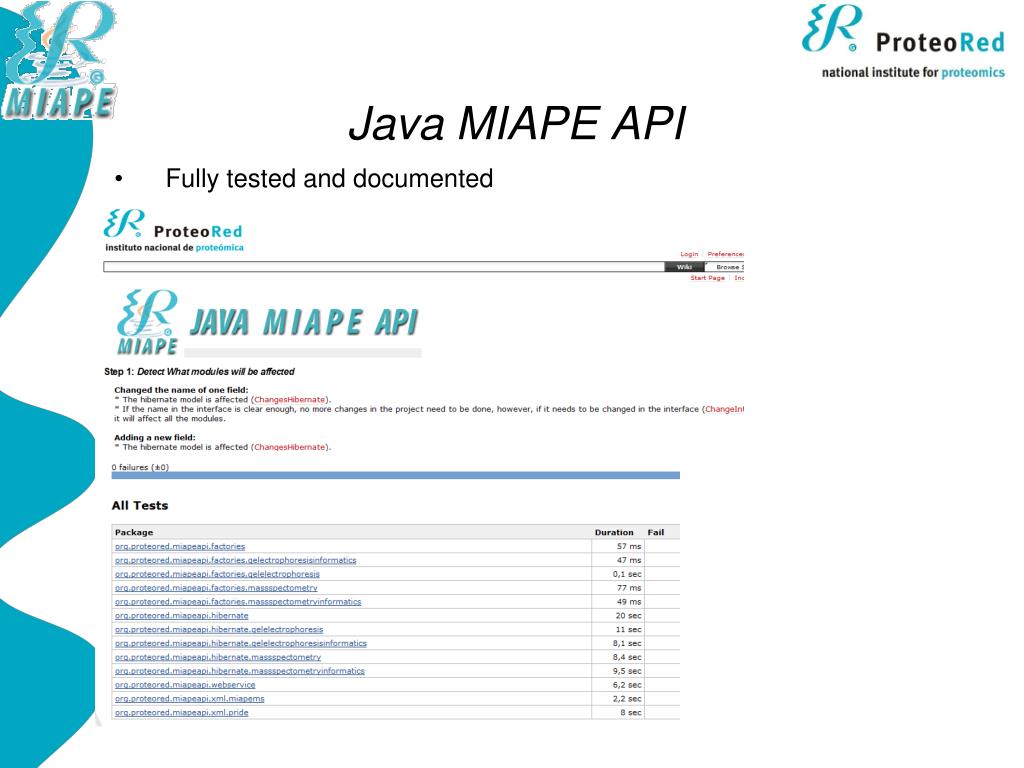Click the Java MIAPE API banner image

coord(268,323)
